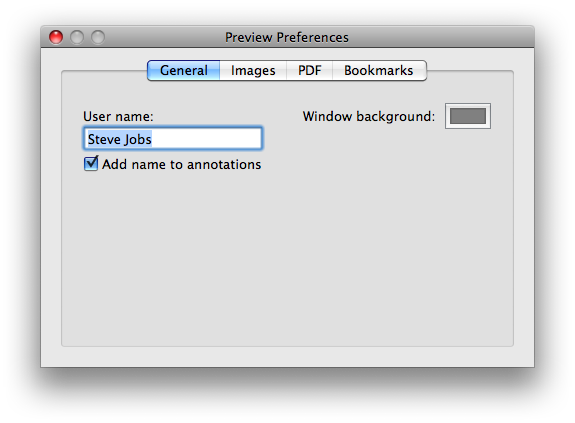Screen dimensions: 575x423
Task: Open the PDF preferences tab
Action: [x=310, y=70]
